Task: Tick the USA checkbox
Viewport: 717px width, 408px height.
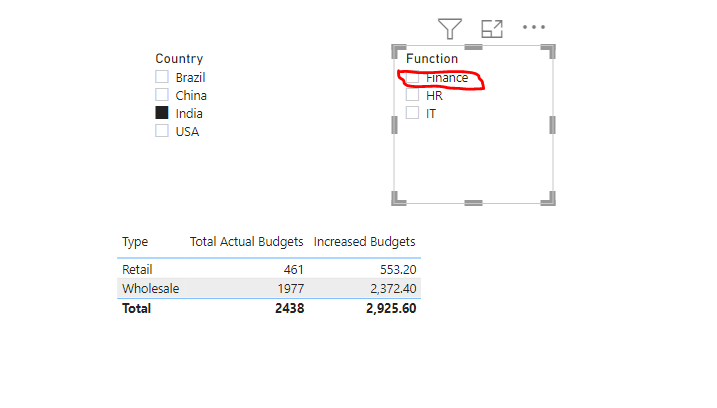Action: pos(162,131)
